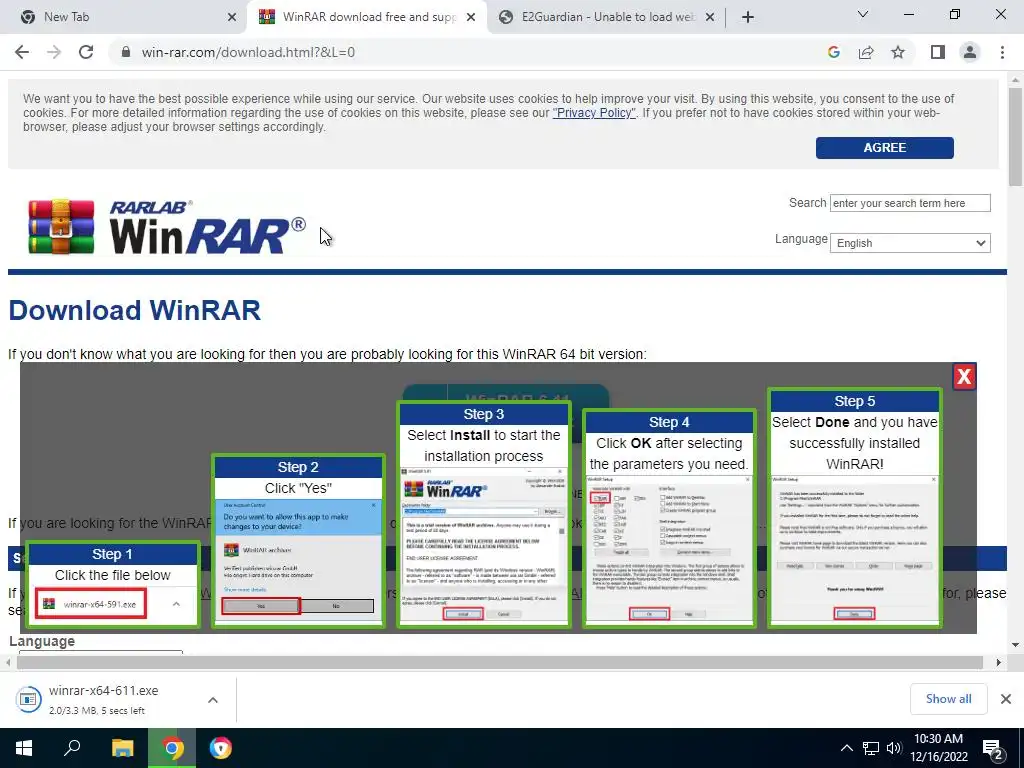Open the tab search chevron

[863, 14]
